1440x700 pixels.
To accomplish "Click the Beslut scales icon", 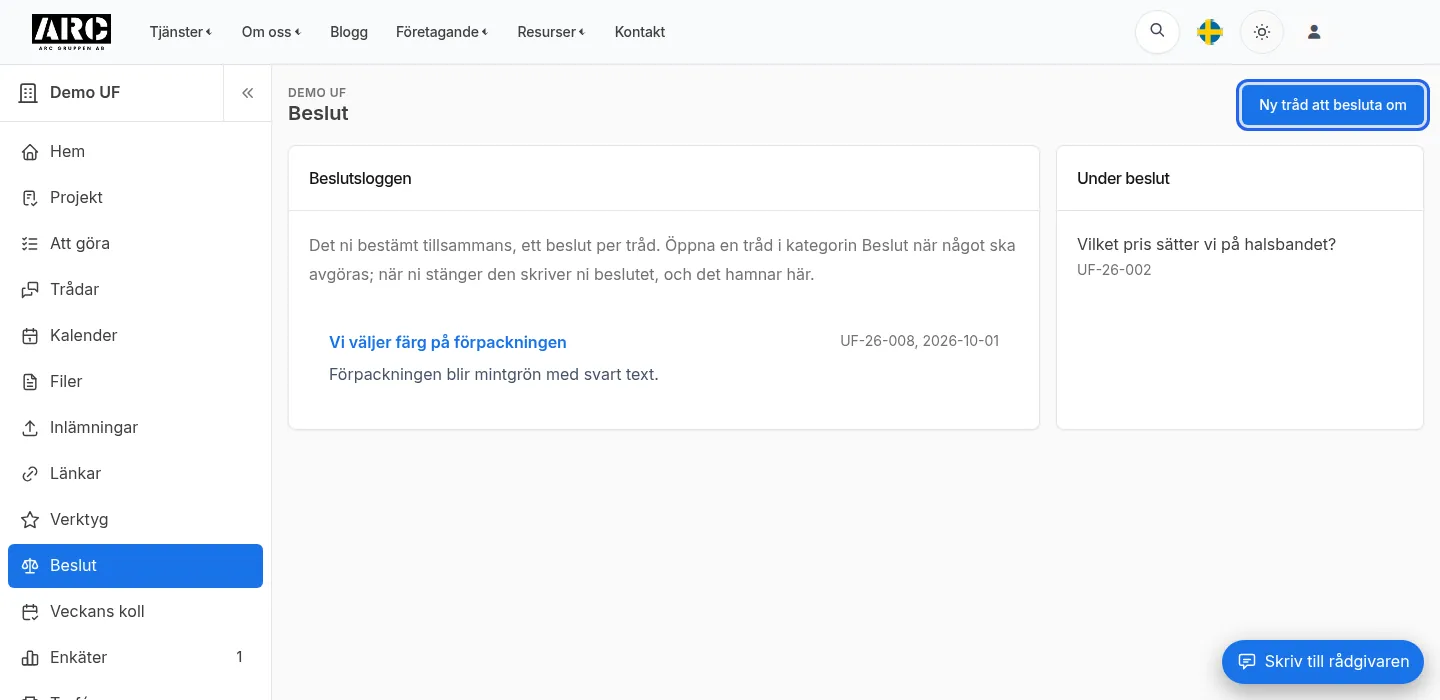I will 30,566.
